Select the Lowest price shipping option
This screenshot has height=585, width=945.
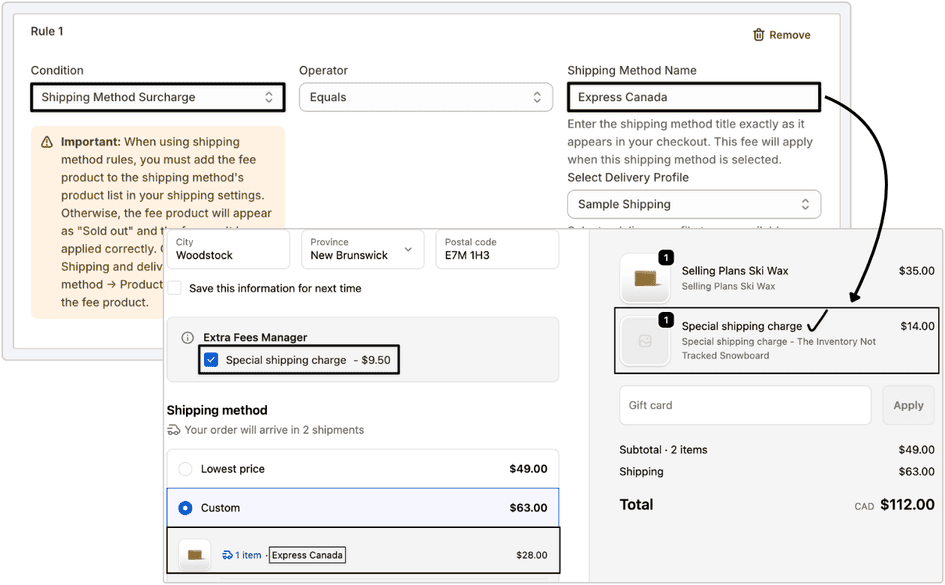tap(186, 468)
